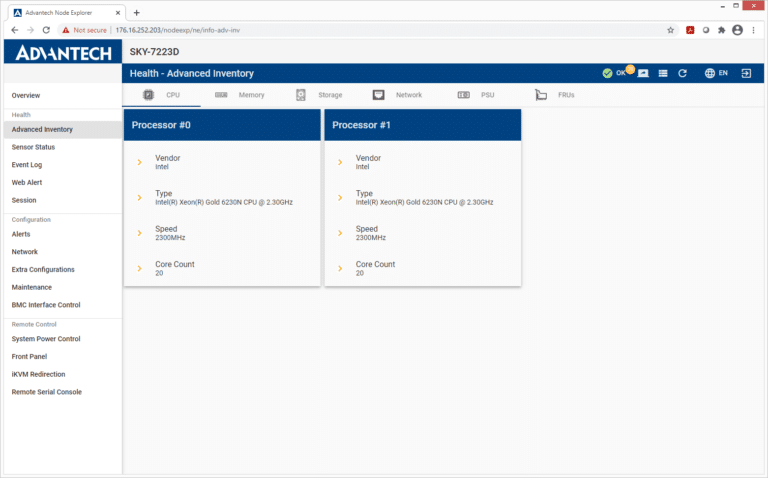Bookmark this page with the star icon
768x478 pixels.
pos(671,30)
